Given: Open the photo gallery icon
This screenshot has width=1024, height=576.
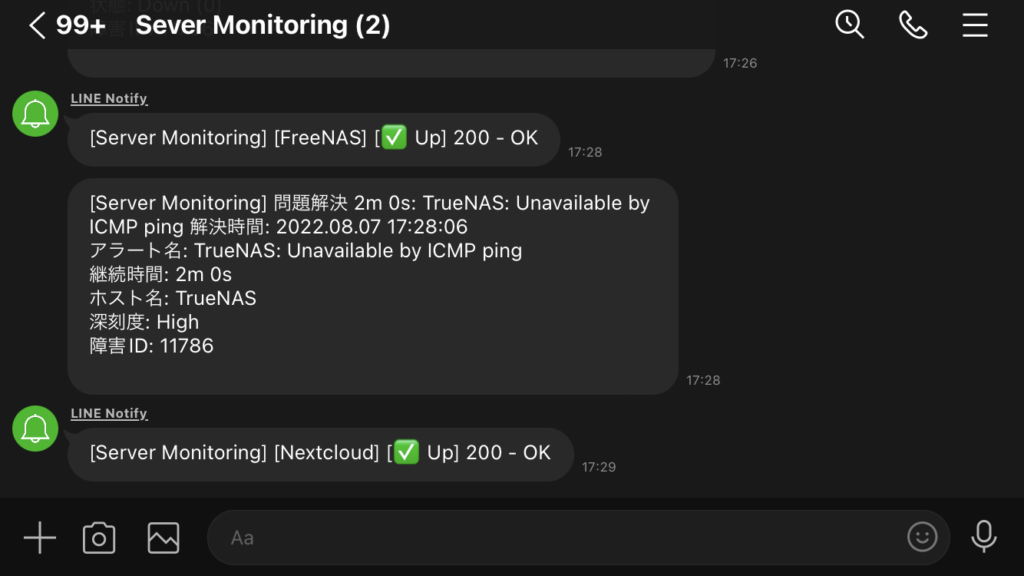Looking at the screenshot, I should pos(163,537).
